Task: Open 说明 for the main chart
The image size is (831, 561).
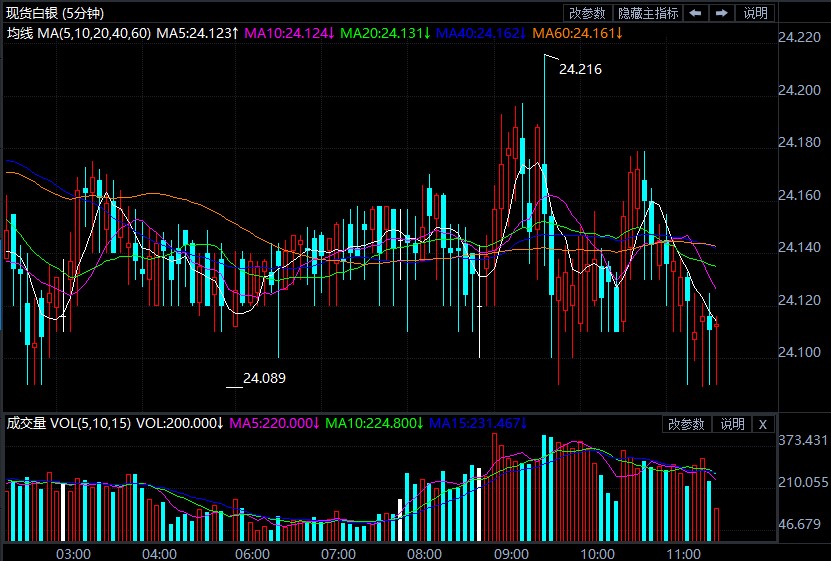Action: coord(756,13)
